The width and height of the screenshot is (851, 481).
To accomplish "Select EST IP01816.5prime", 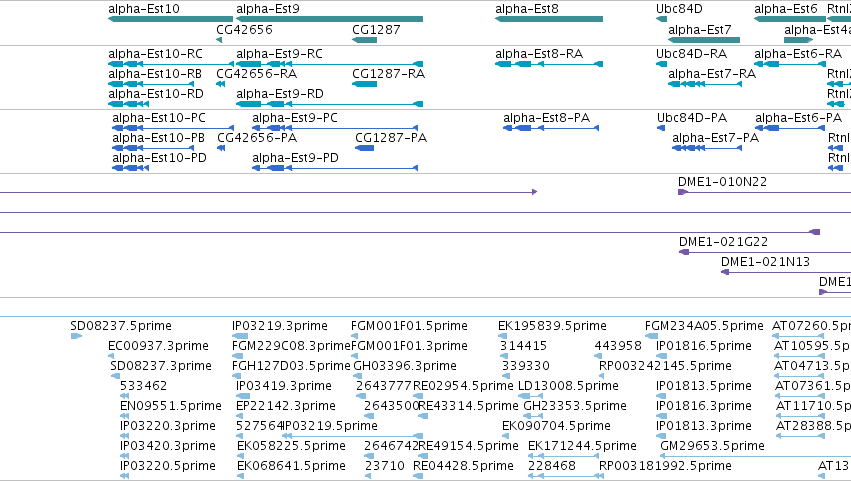I will (662, 356).
